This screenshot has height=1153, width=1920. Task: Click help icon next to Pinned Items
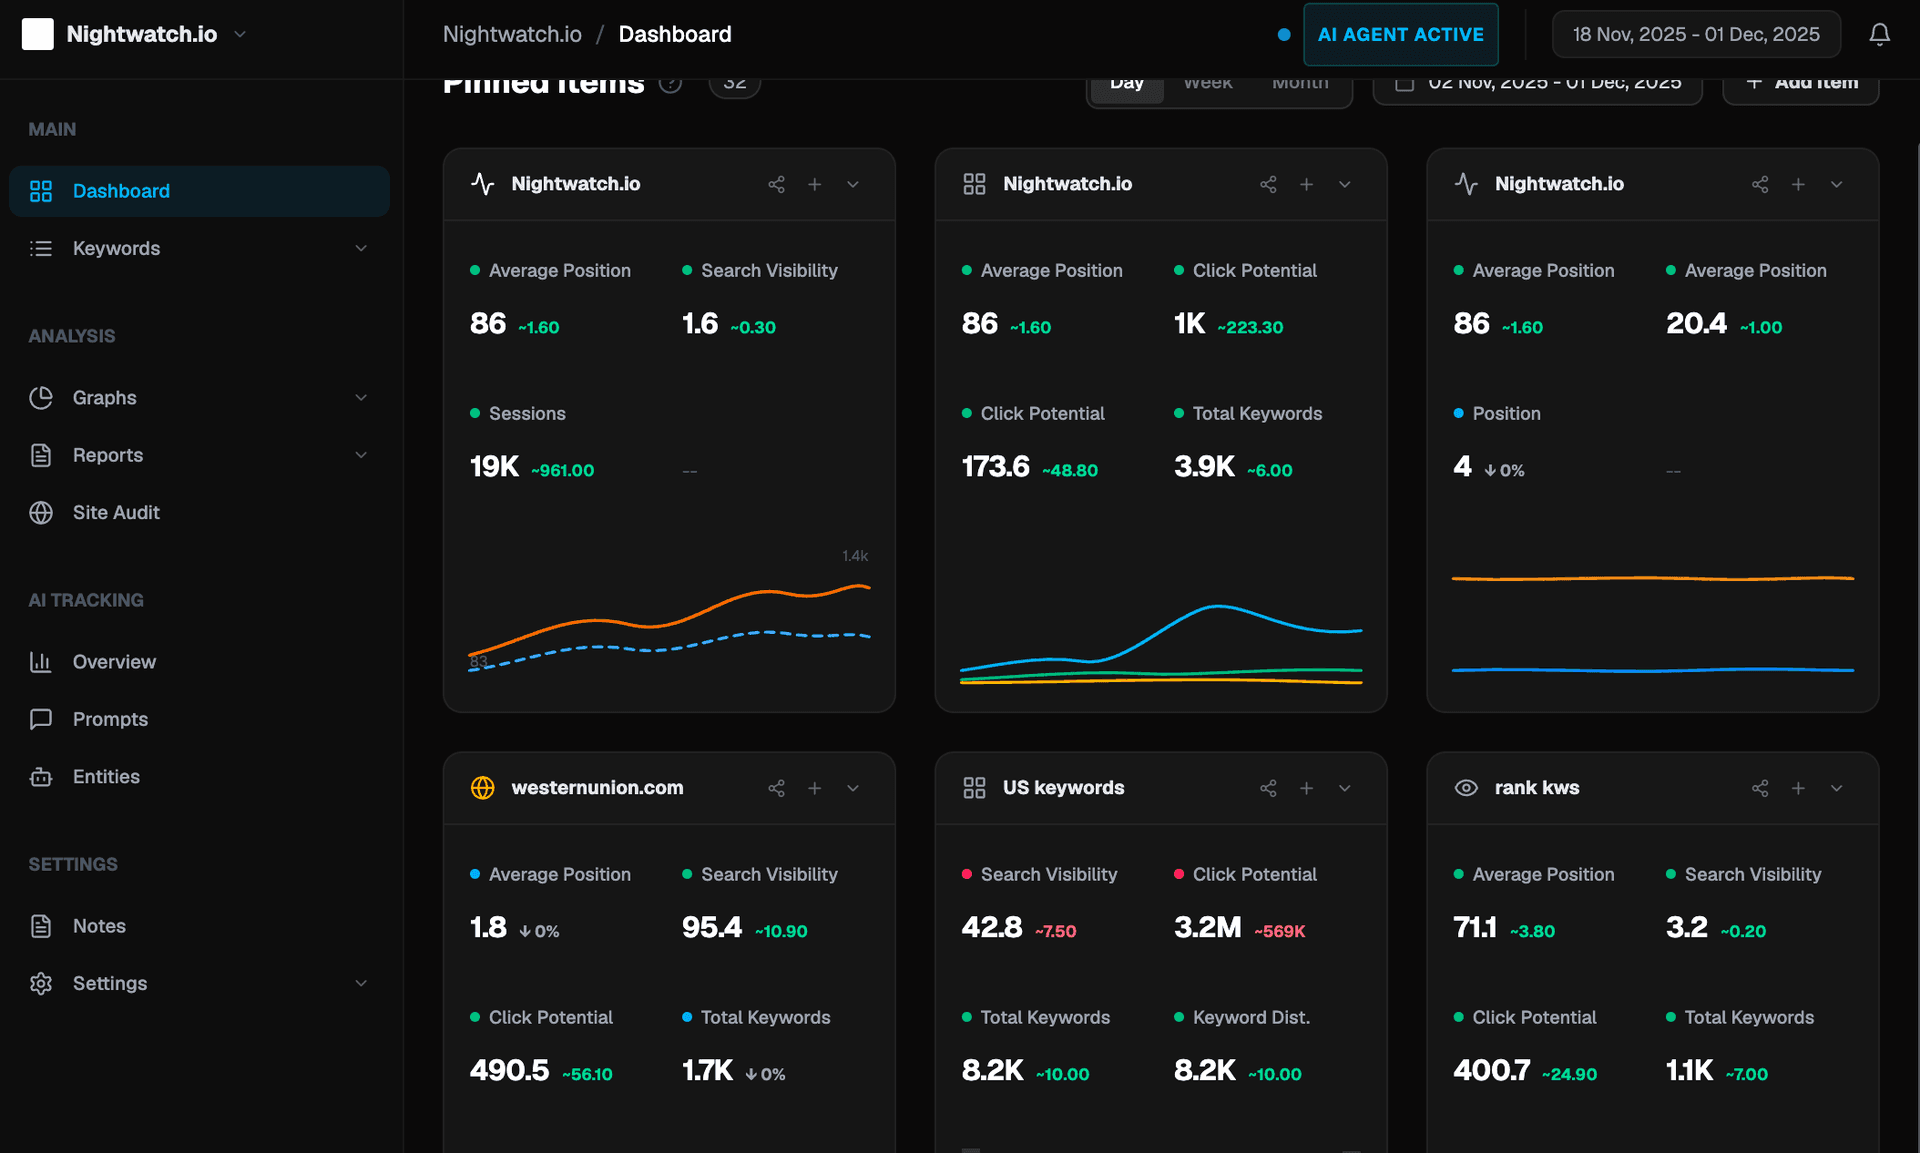(x=670, y=84)
